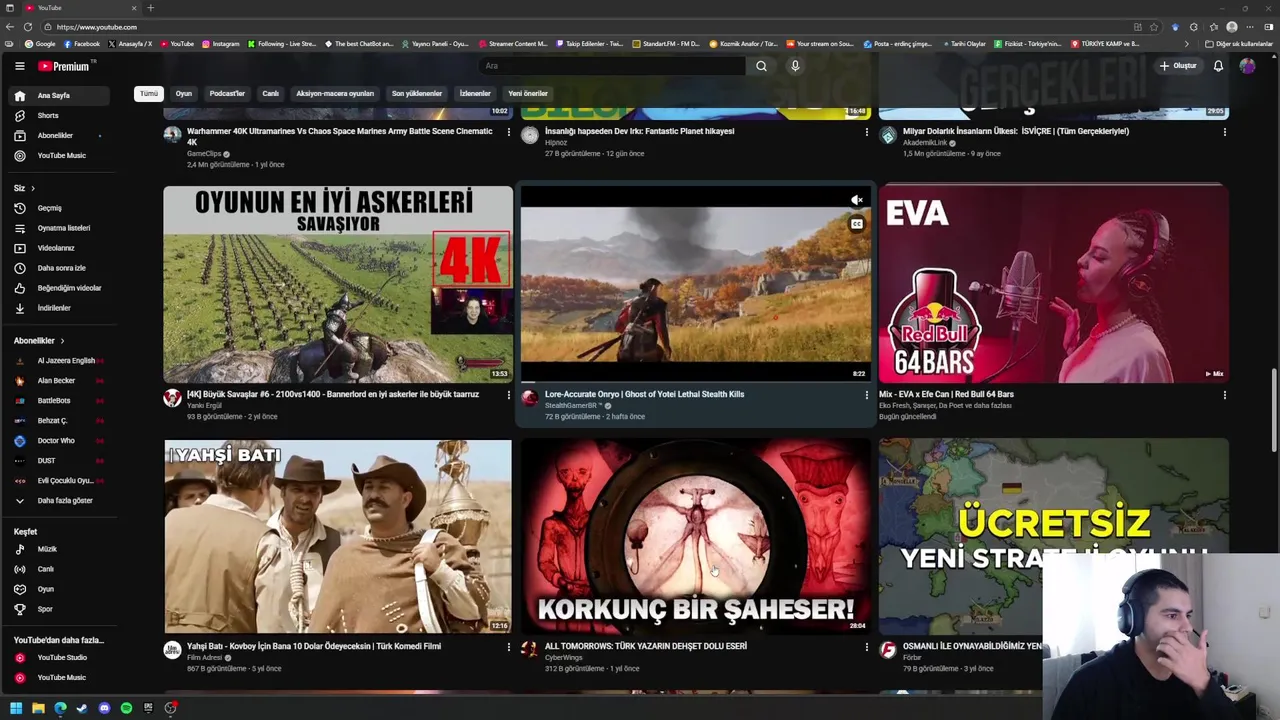1280x720 pixels.
Task: Open the Instagram bookmark
Action: click(220, 44)
